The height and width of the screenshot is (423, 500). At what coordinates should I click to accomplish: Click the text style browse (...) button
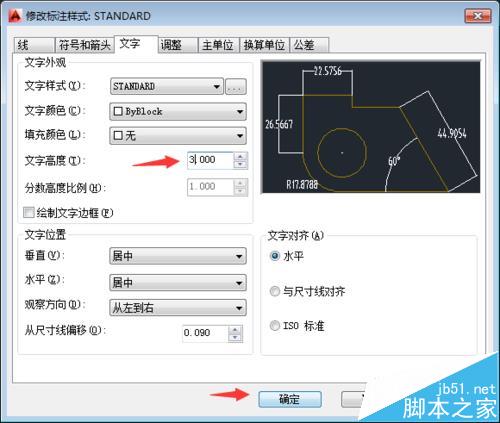(x=236, y=87)
